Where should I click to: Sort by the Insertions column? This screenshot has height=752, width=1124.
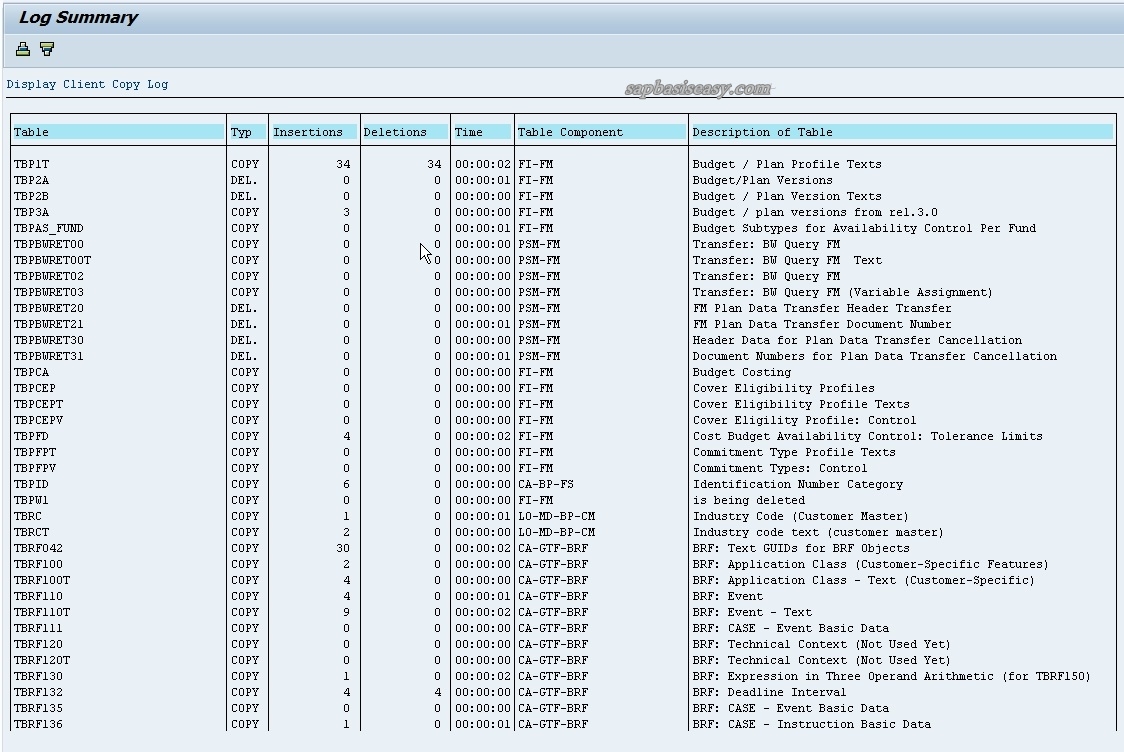point(311,131)
